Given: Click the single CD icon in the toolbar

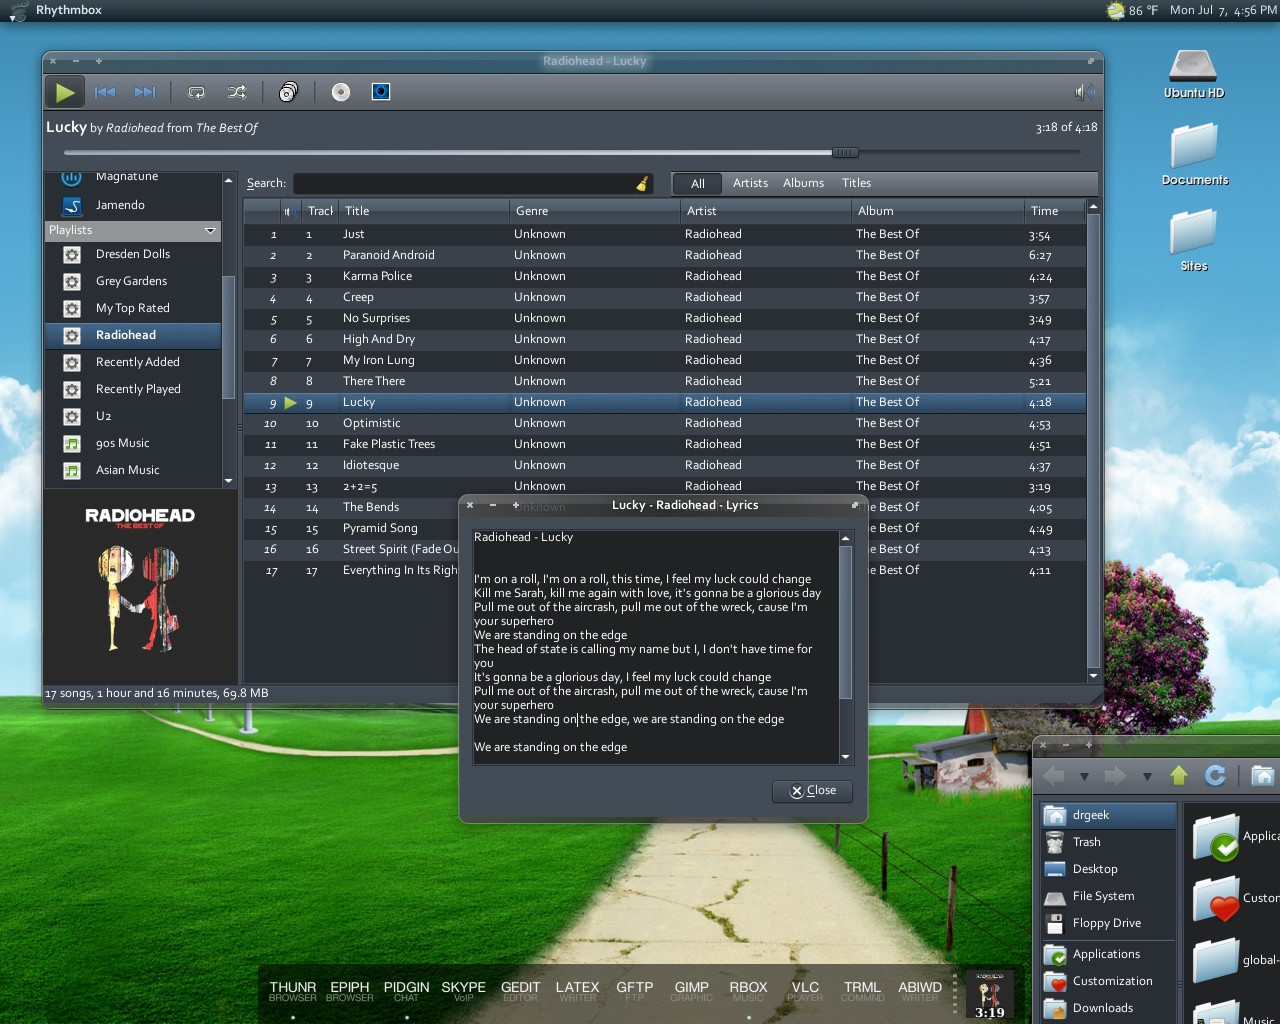Looking at the screenshot, I should tap(341, 92).
